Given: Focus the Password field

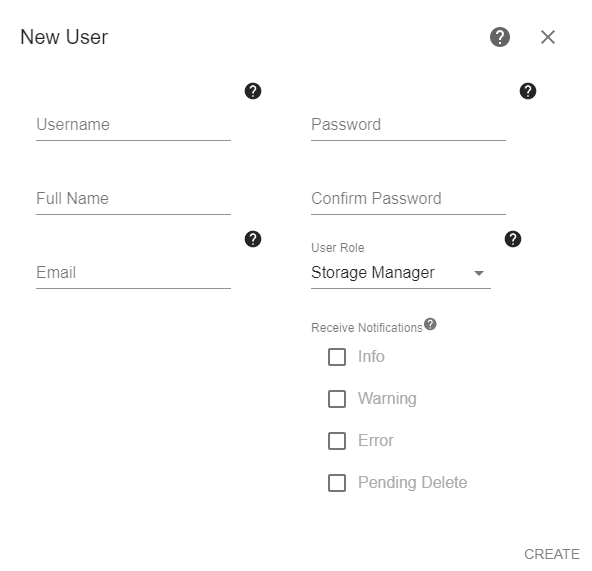Looking at the screenshot, I should [408, 125].
